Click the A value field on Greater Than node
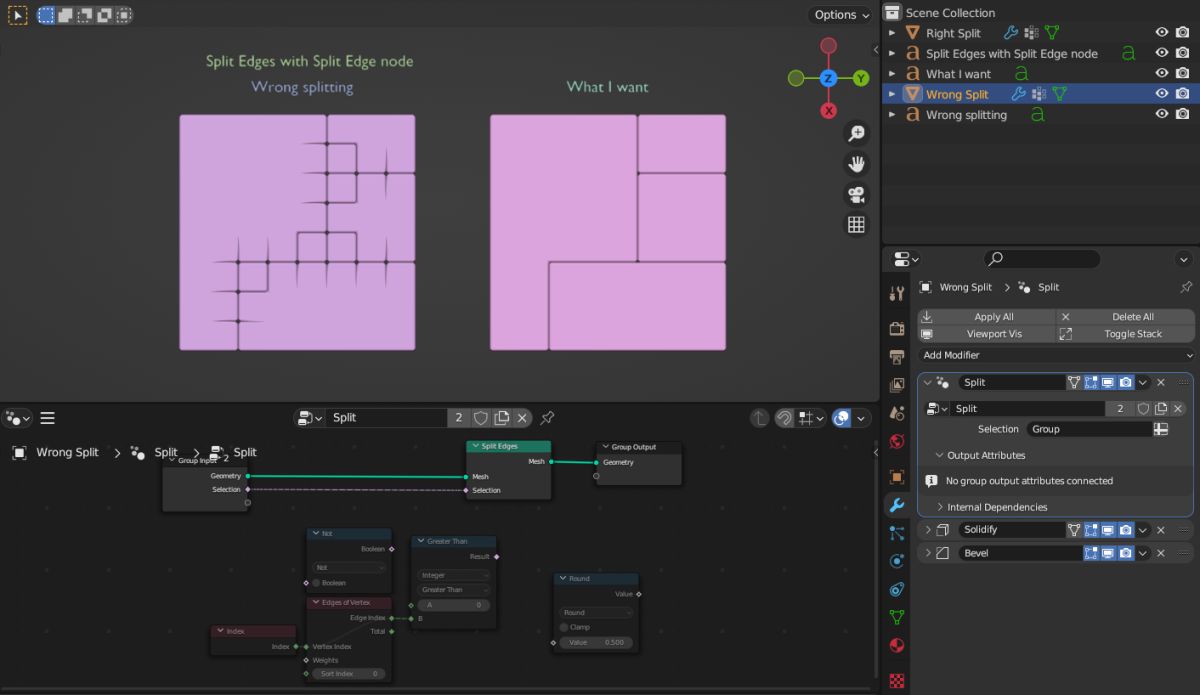The width and height of the screenshot is (1200, 695). [x=454, y=605]
